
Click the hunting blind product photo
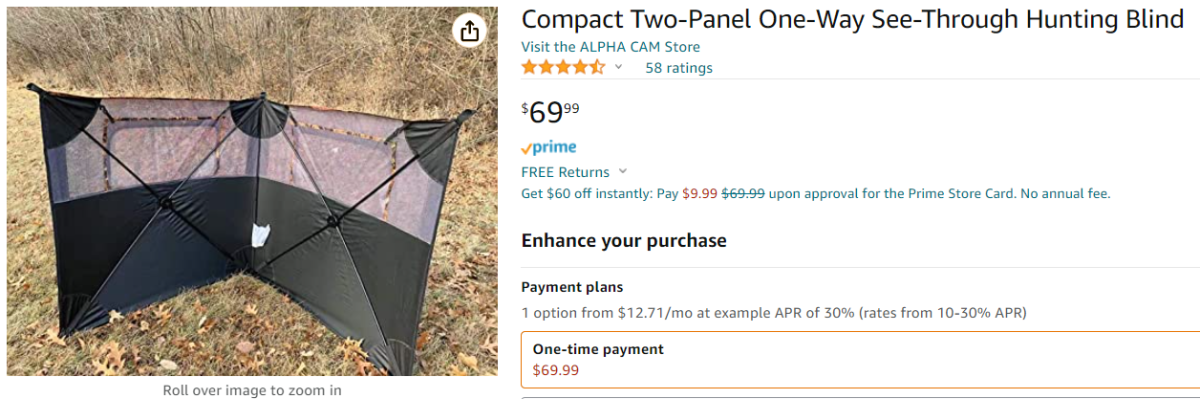252,192
